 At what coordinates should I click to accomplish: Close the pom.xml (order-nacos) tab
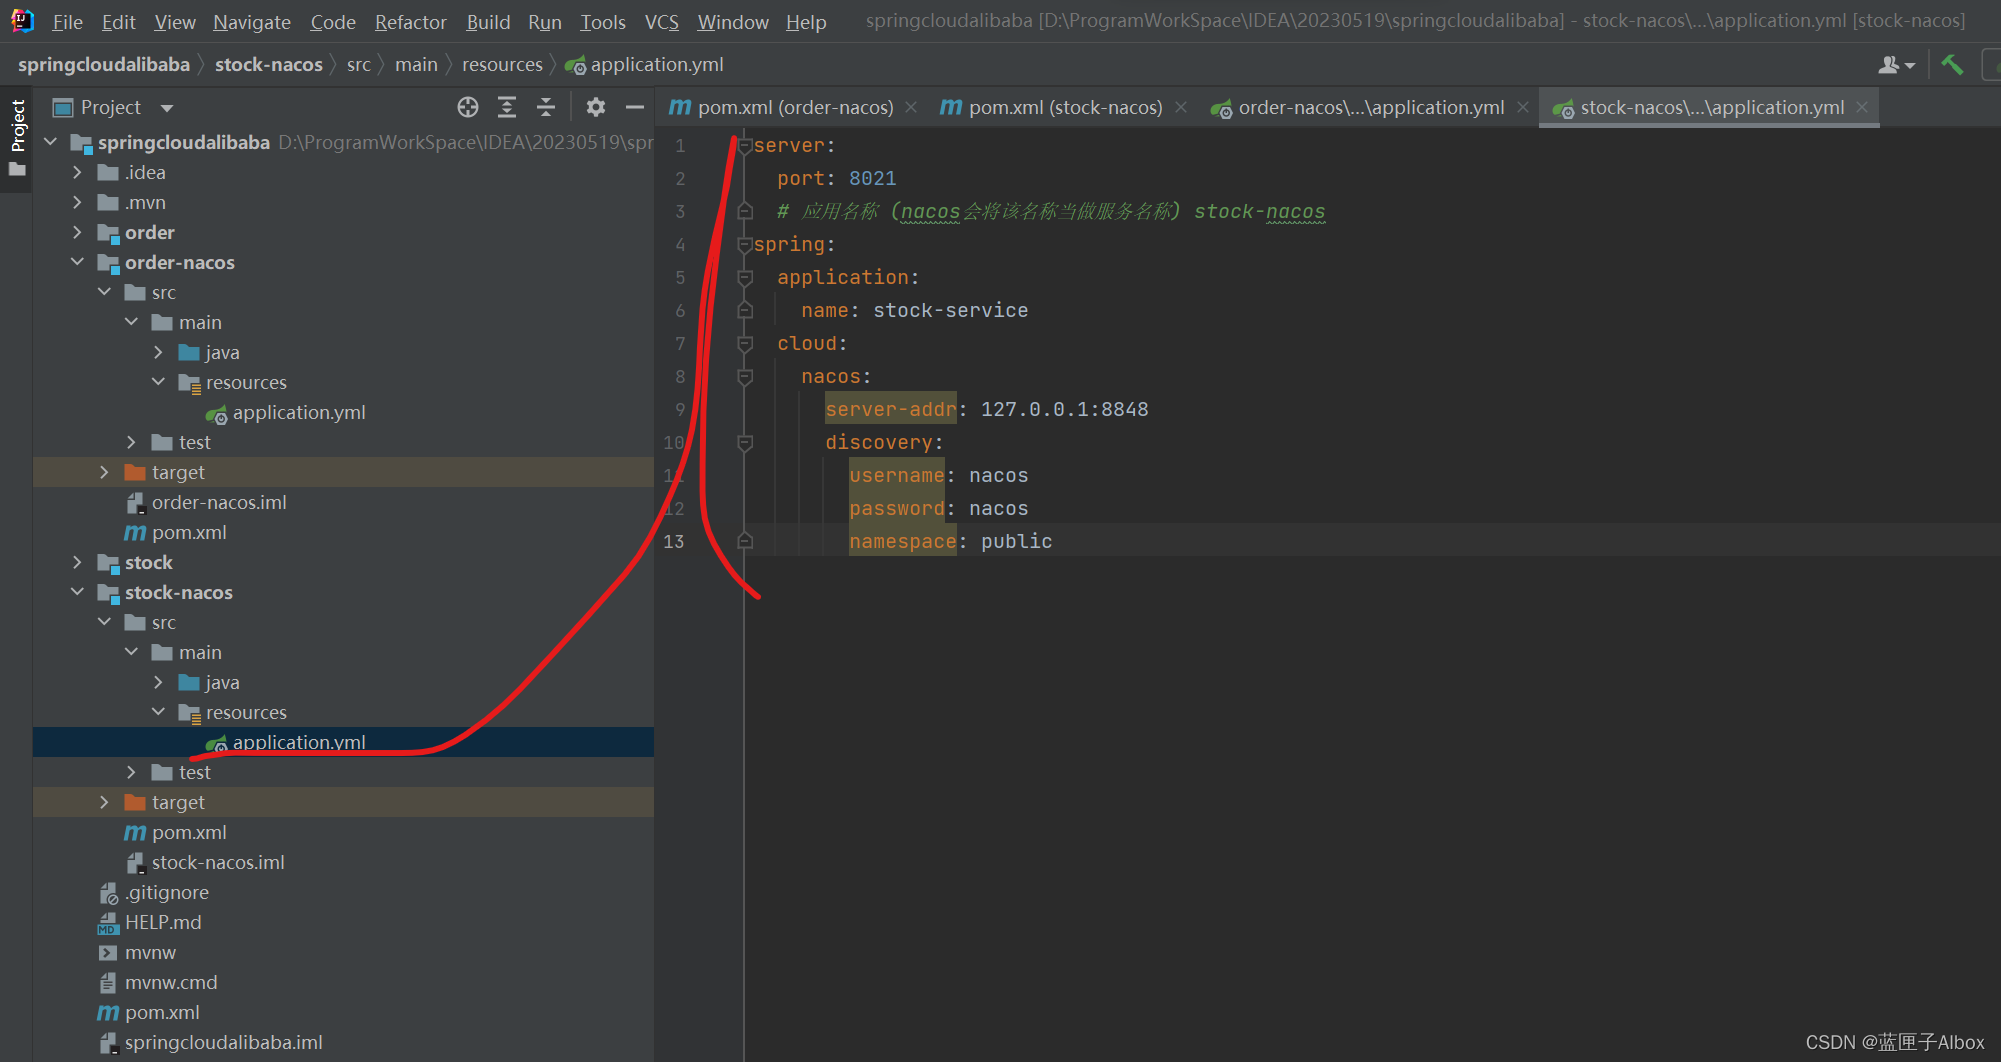[x=911, y=107]
